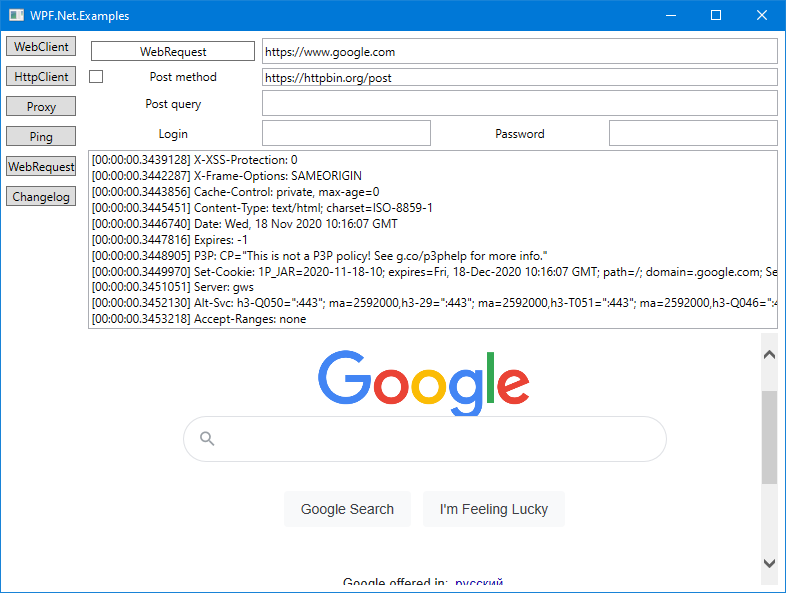Click the Post method label
The height and width of the screenshot is (593, 786).
coord(183,77)
